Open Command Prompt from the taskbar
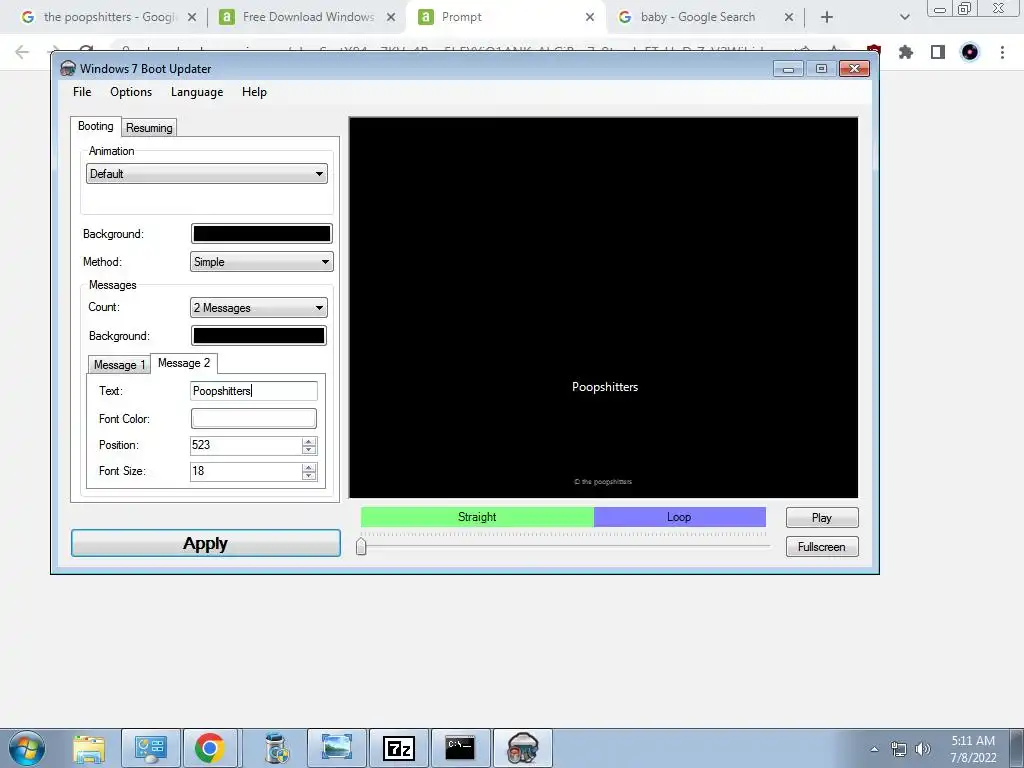This screenshot has width=1024, height=768. pyautogui.click(x=460, y=748)
